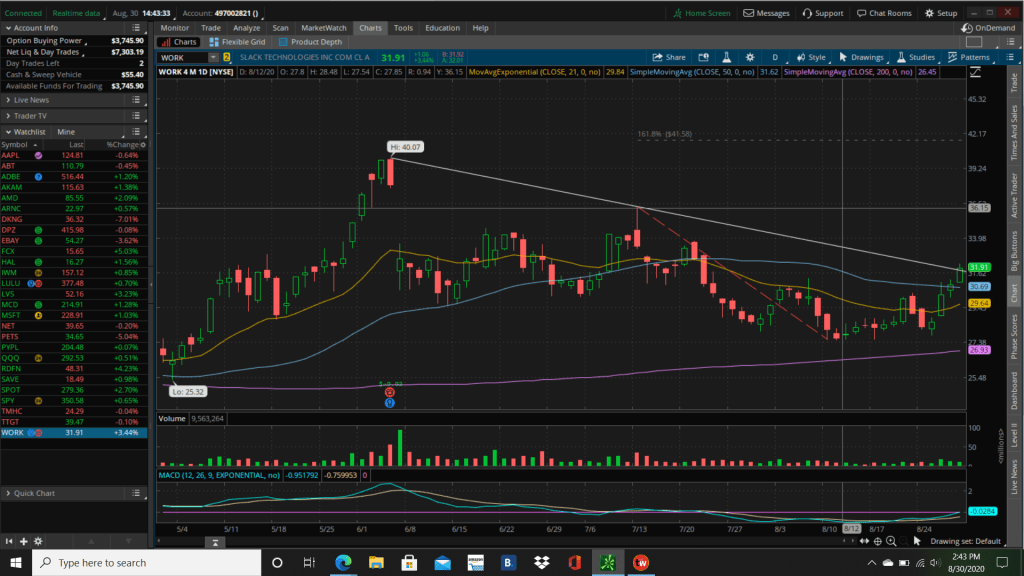Open watchlist column settings gear

143,145
